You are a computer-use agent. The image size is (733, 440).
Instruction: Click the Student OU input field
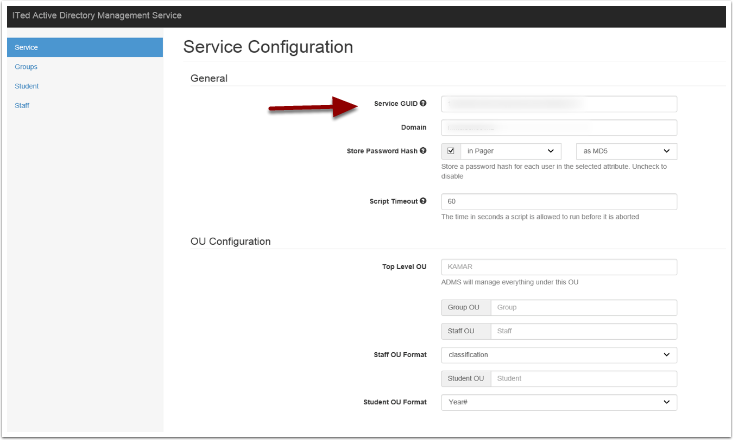tap(586, 378)
